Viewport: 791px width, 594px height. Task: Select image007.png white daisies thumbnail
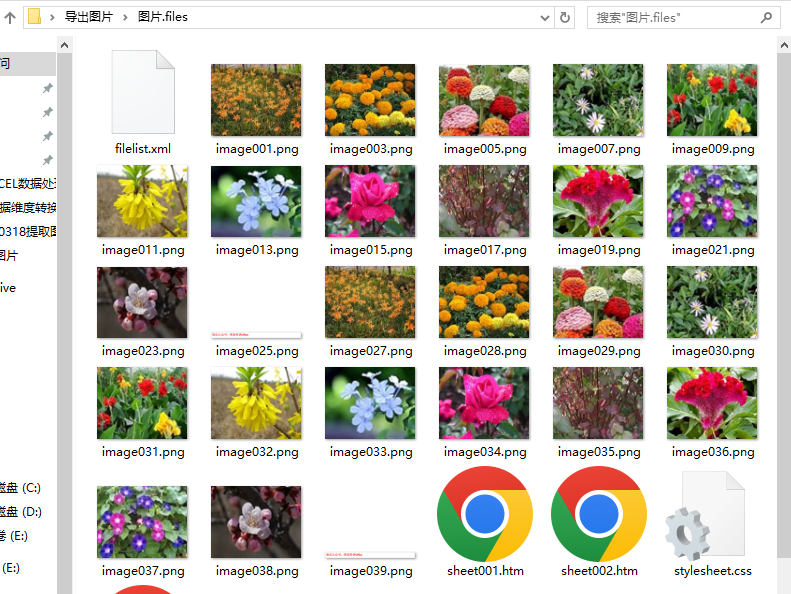[x=598, y=100]
